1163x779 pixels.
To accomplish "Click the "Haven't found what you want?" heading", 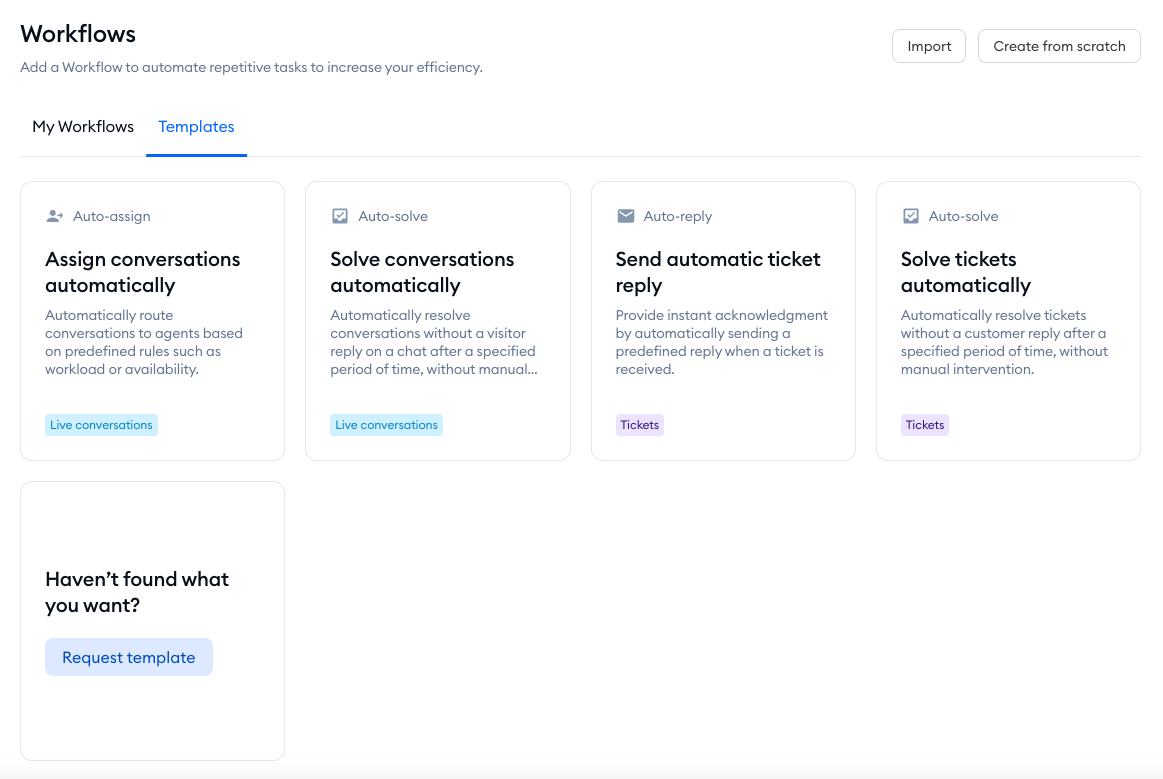I will [137, 592].
